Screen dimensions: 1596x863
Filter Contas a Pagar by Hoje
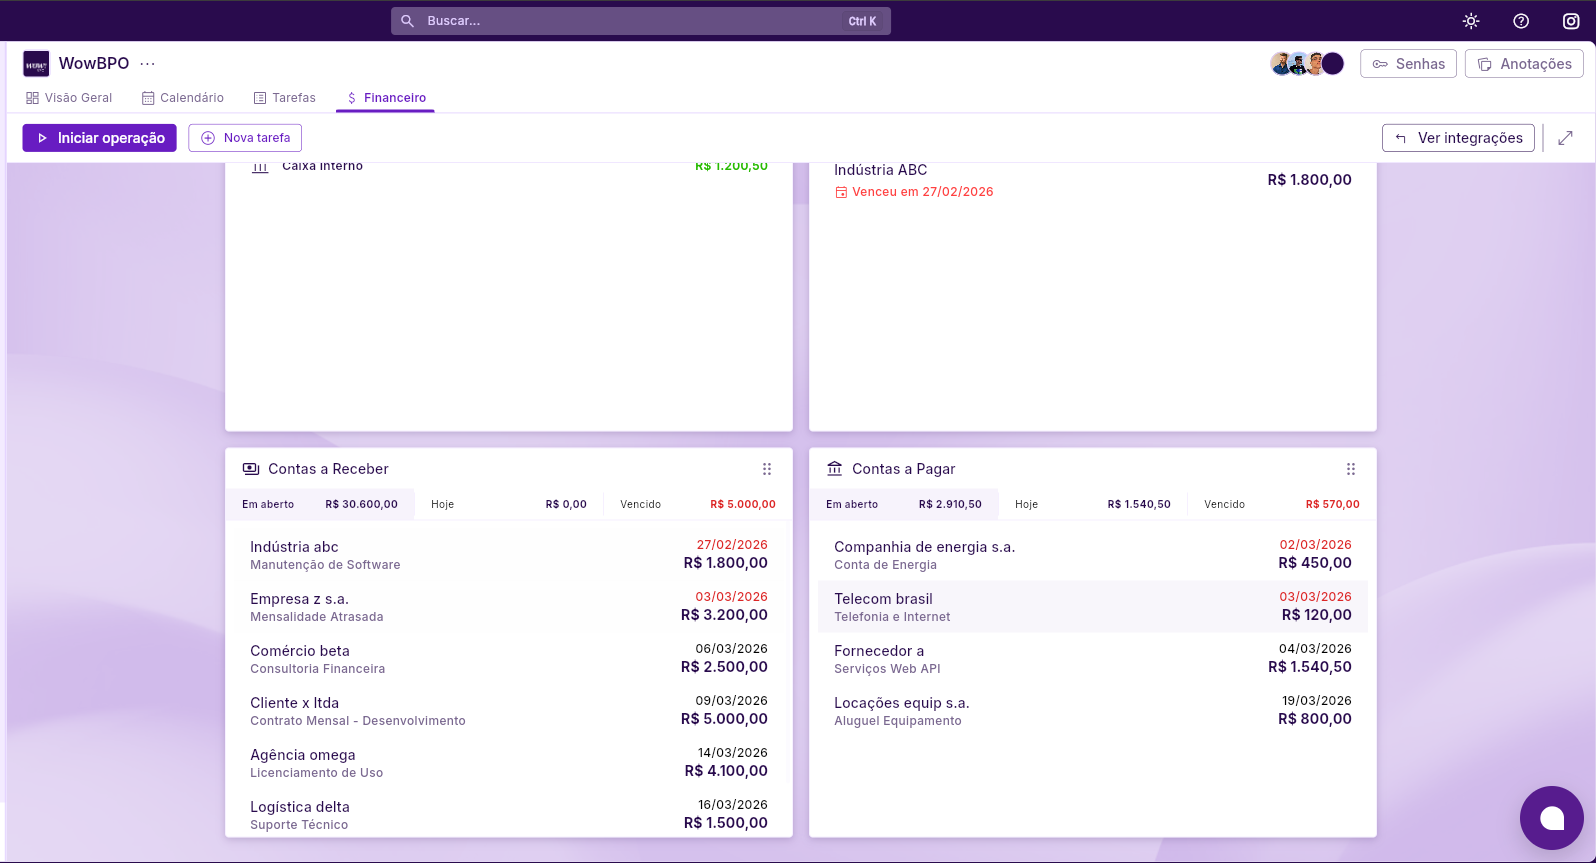click(1092, 504)
